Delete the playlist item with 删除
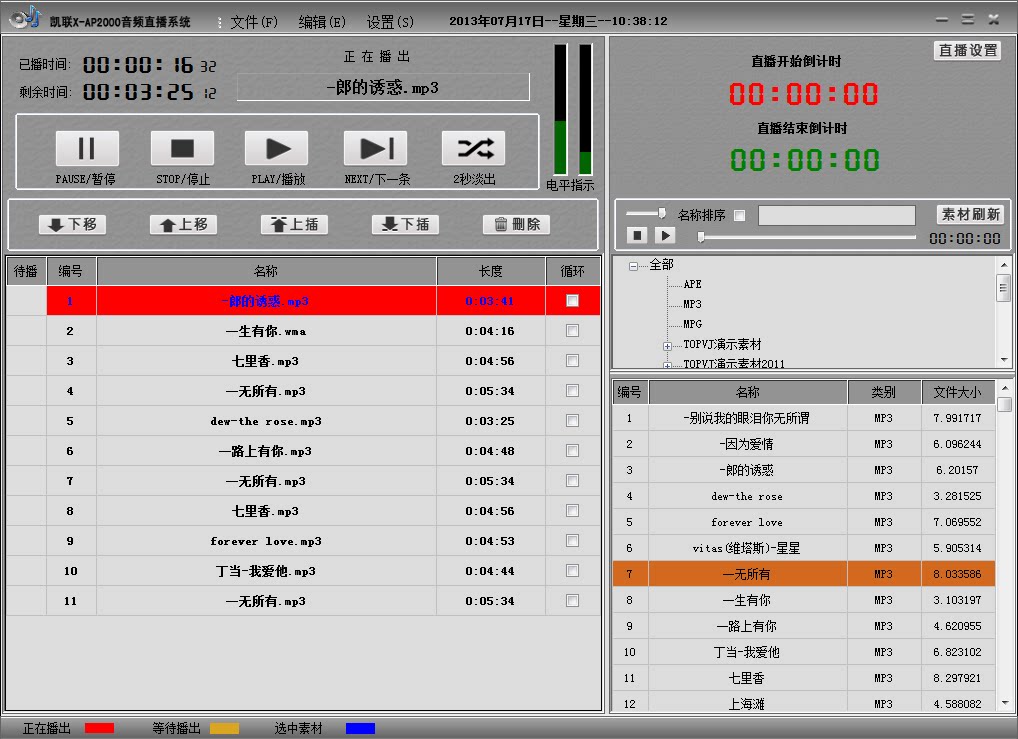 [517, 224]
